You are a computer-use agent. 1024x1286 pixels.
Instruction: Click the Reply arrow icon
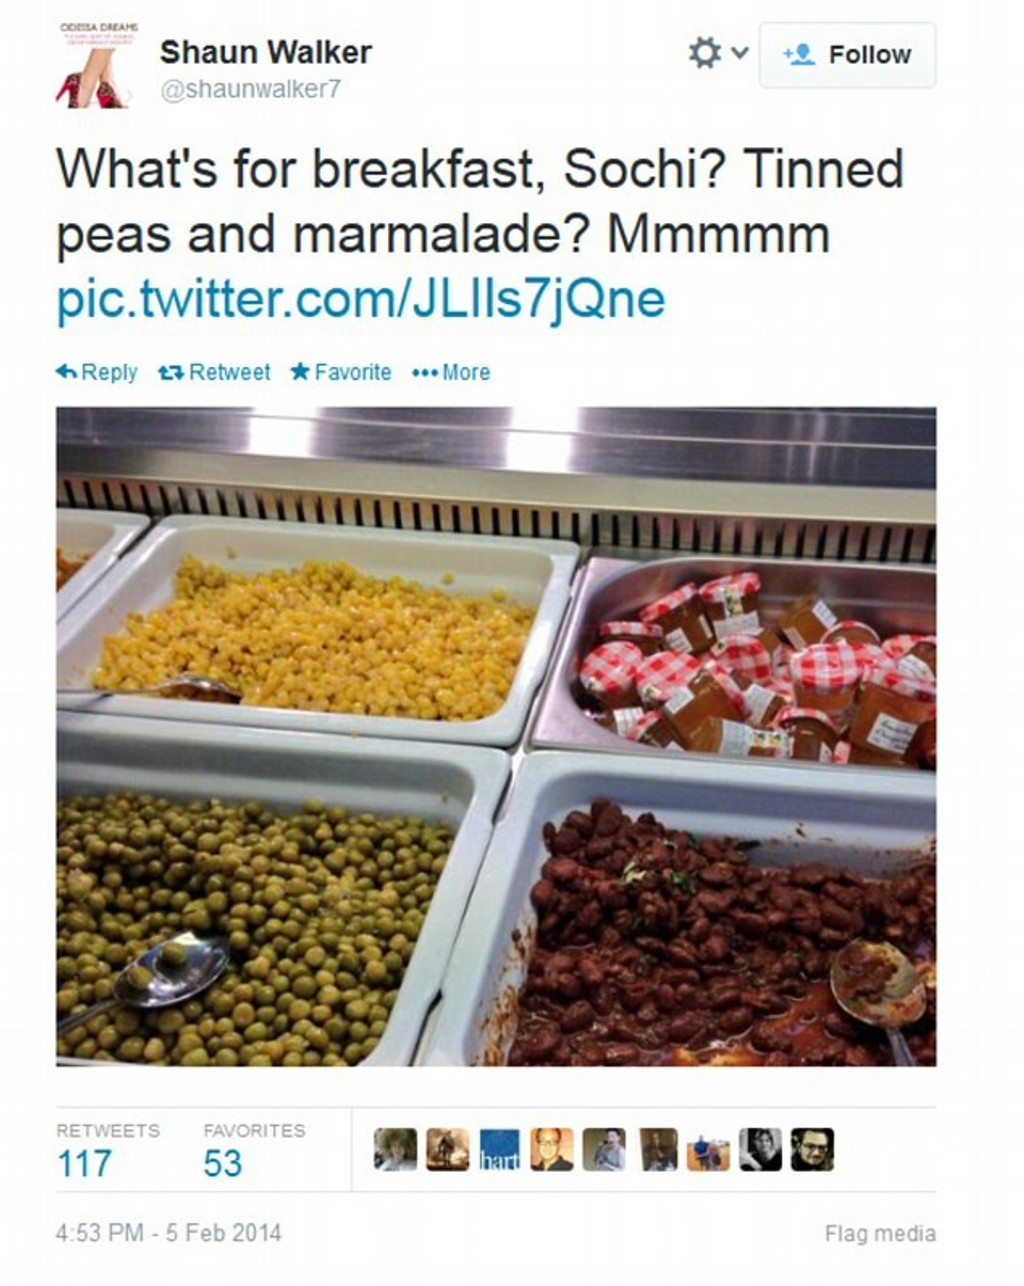point(67,372)
